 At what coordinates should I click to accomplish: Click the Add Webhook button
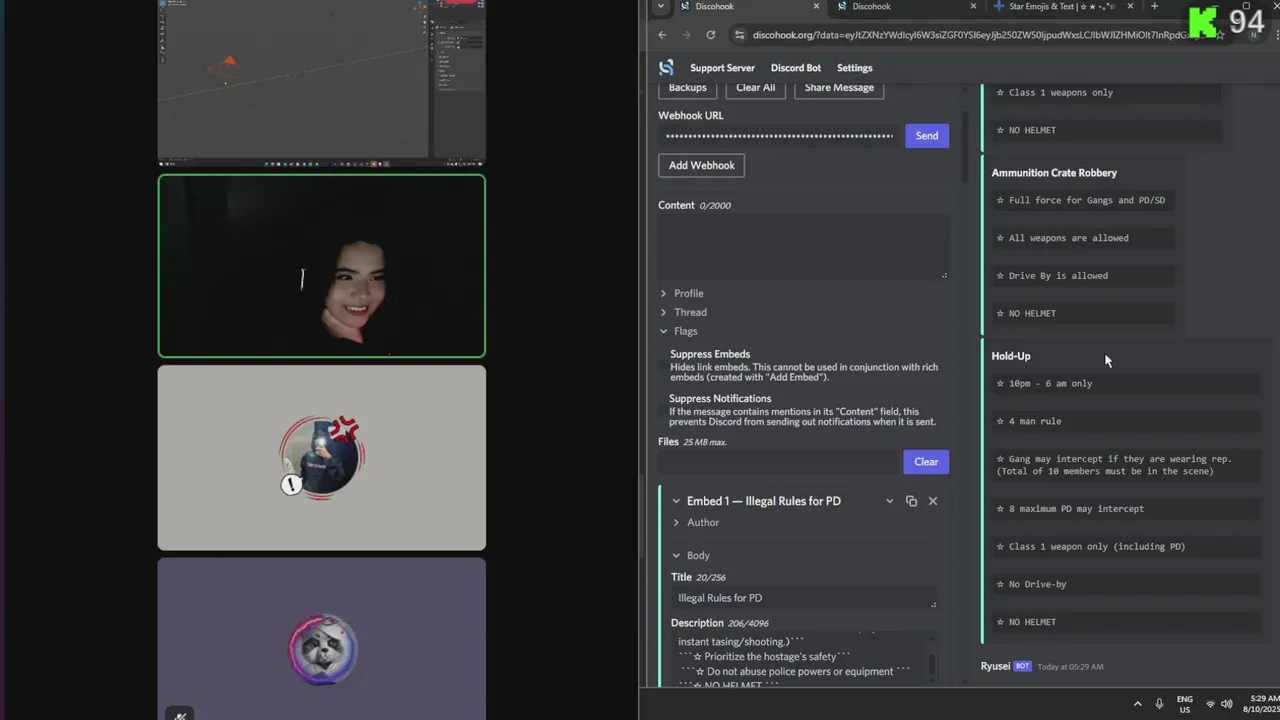click(701, 165)
